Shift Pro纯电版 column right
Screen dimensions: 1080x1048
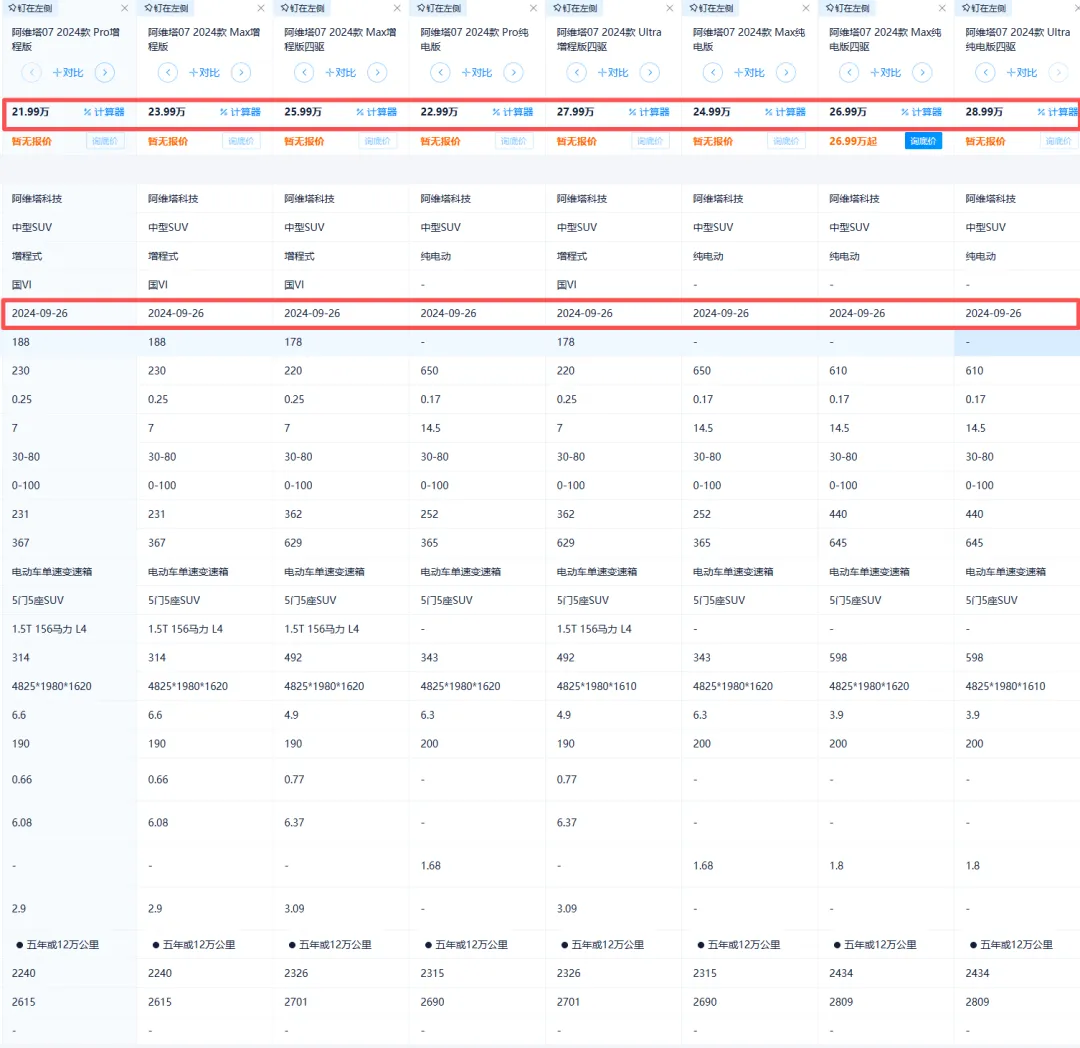coord(514,72)
